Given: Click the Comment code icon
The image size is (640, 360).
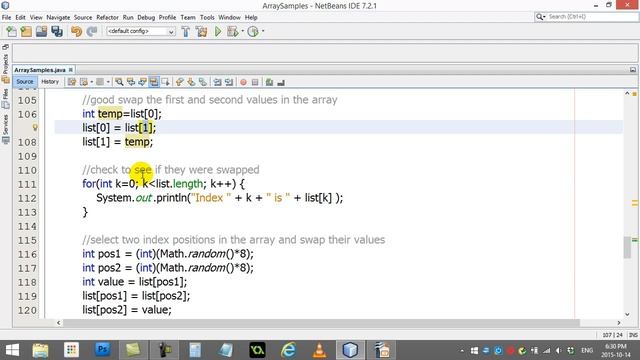Looking at the screenshot, I should (269, 82).
